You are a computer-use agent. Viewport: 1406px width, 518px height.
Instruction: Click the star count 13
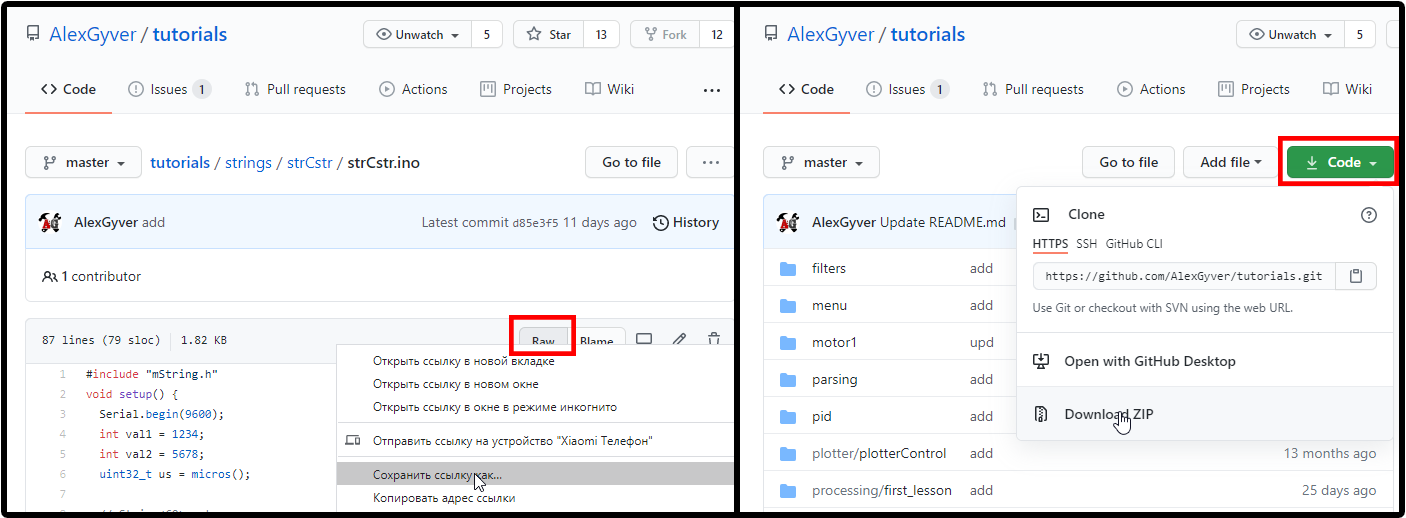point(601,34)
